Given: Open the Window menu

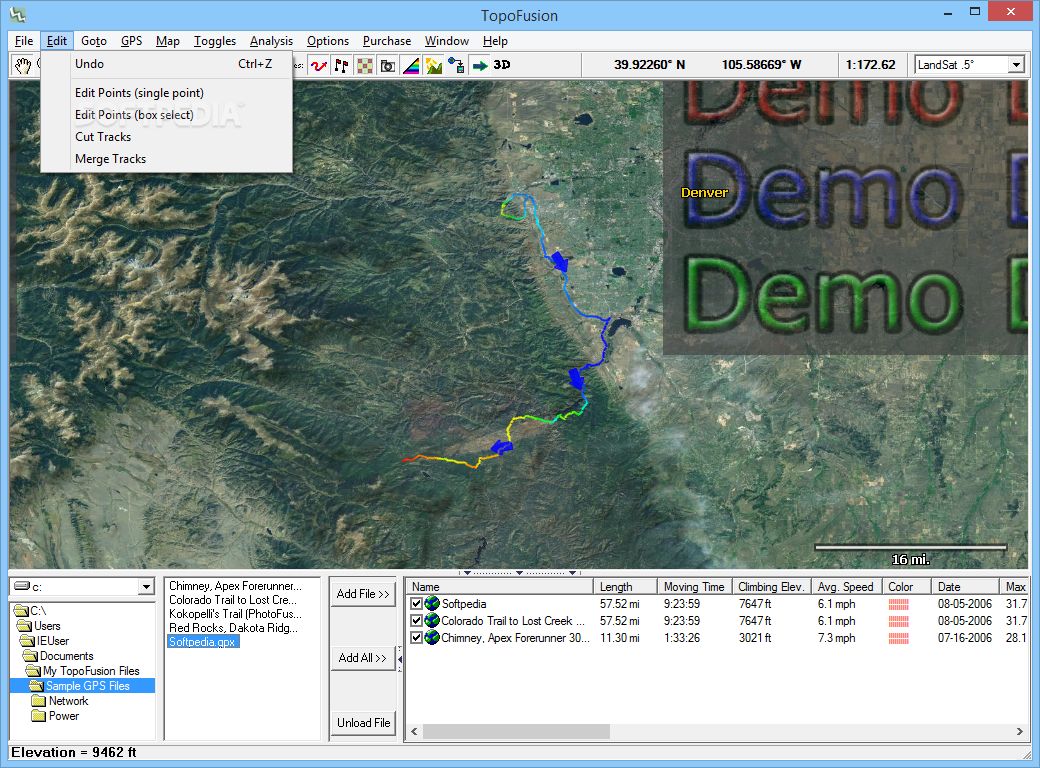Looking at the screenshot, I should pos(446,41).
